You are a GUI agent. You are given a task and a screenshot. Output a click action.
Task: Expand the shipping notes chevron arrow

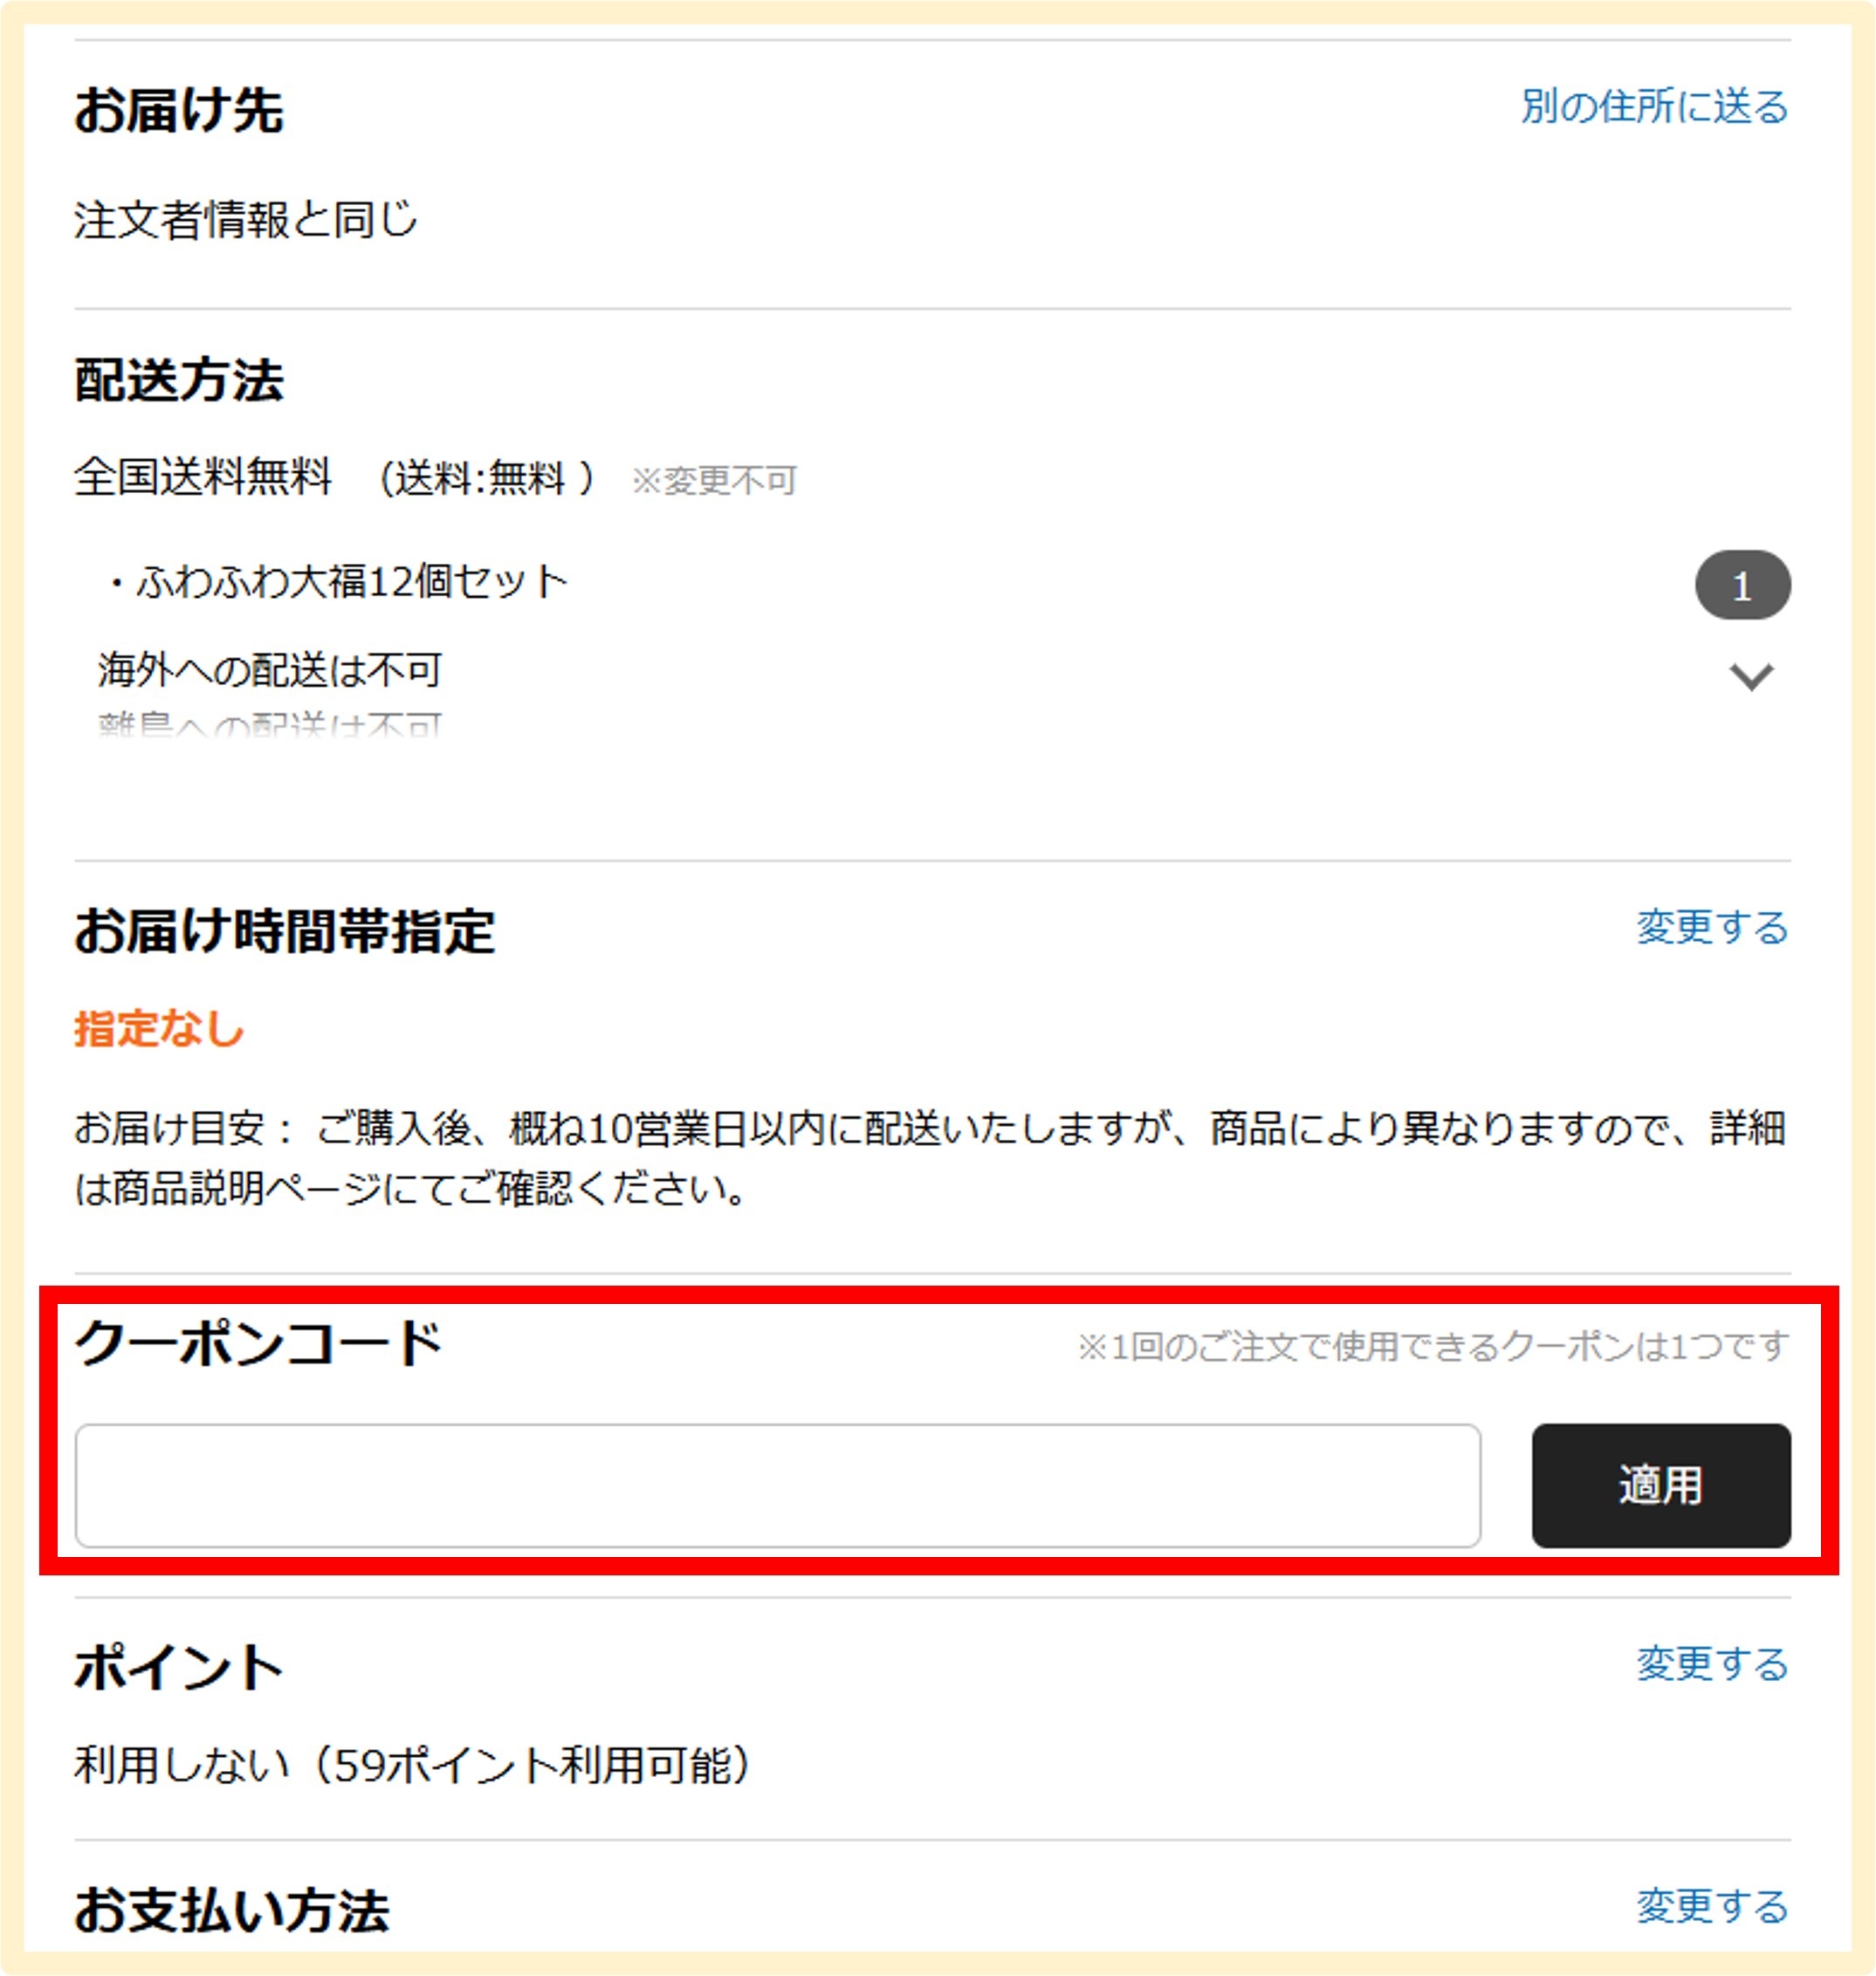[1751, 677]
